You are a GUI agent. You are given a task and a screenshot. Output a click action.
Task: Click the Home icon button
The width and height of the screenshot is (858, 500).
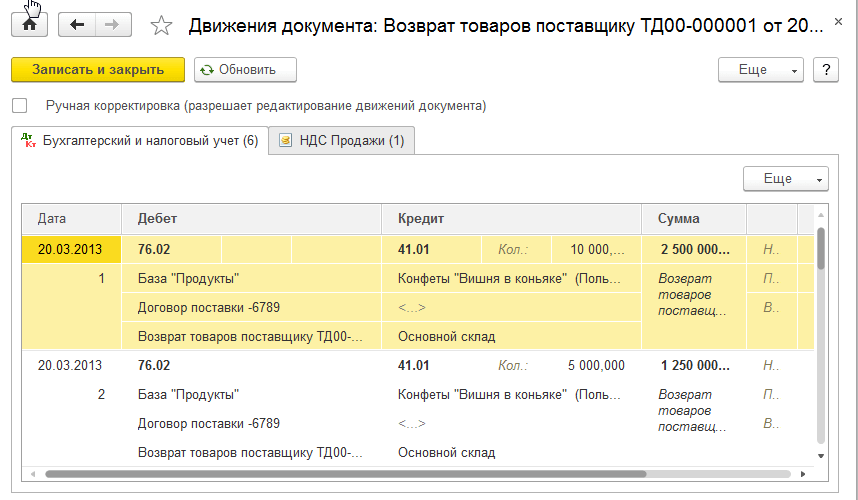[29, 25]
